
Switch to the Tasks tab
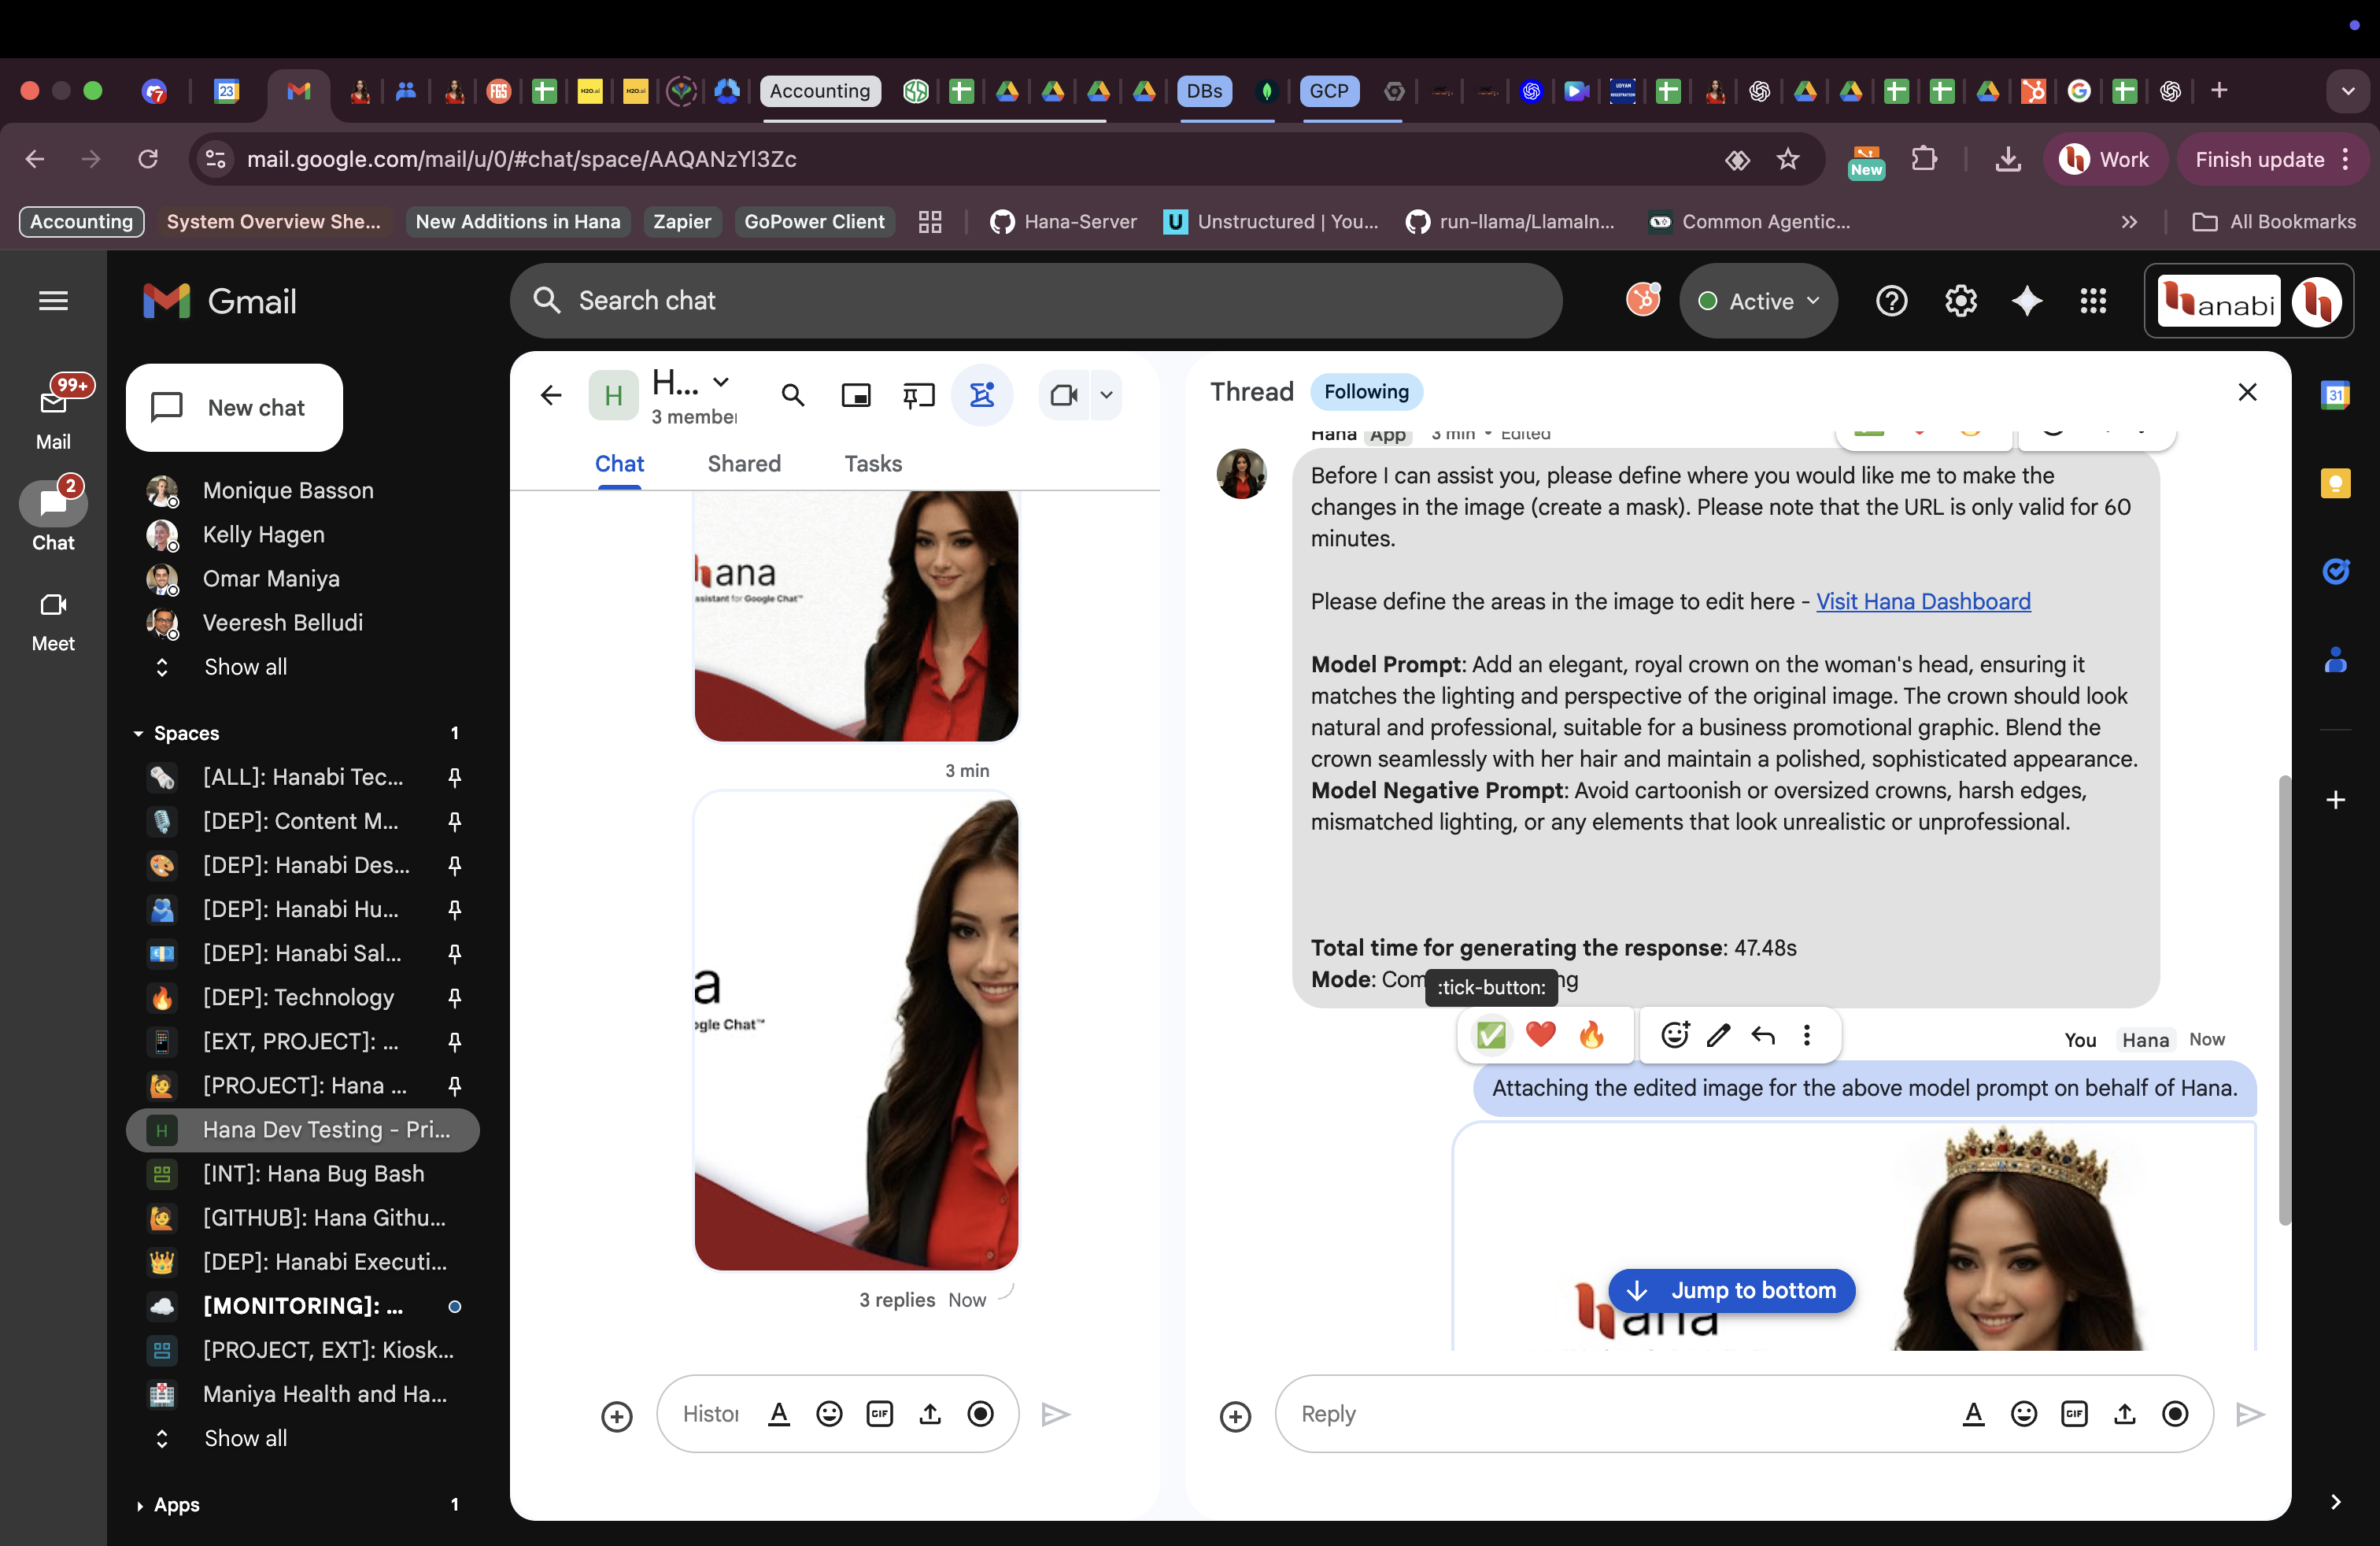click(x=873, y=464)
